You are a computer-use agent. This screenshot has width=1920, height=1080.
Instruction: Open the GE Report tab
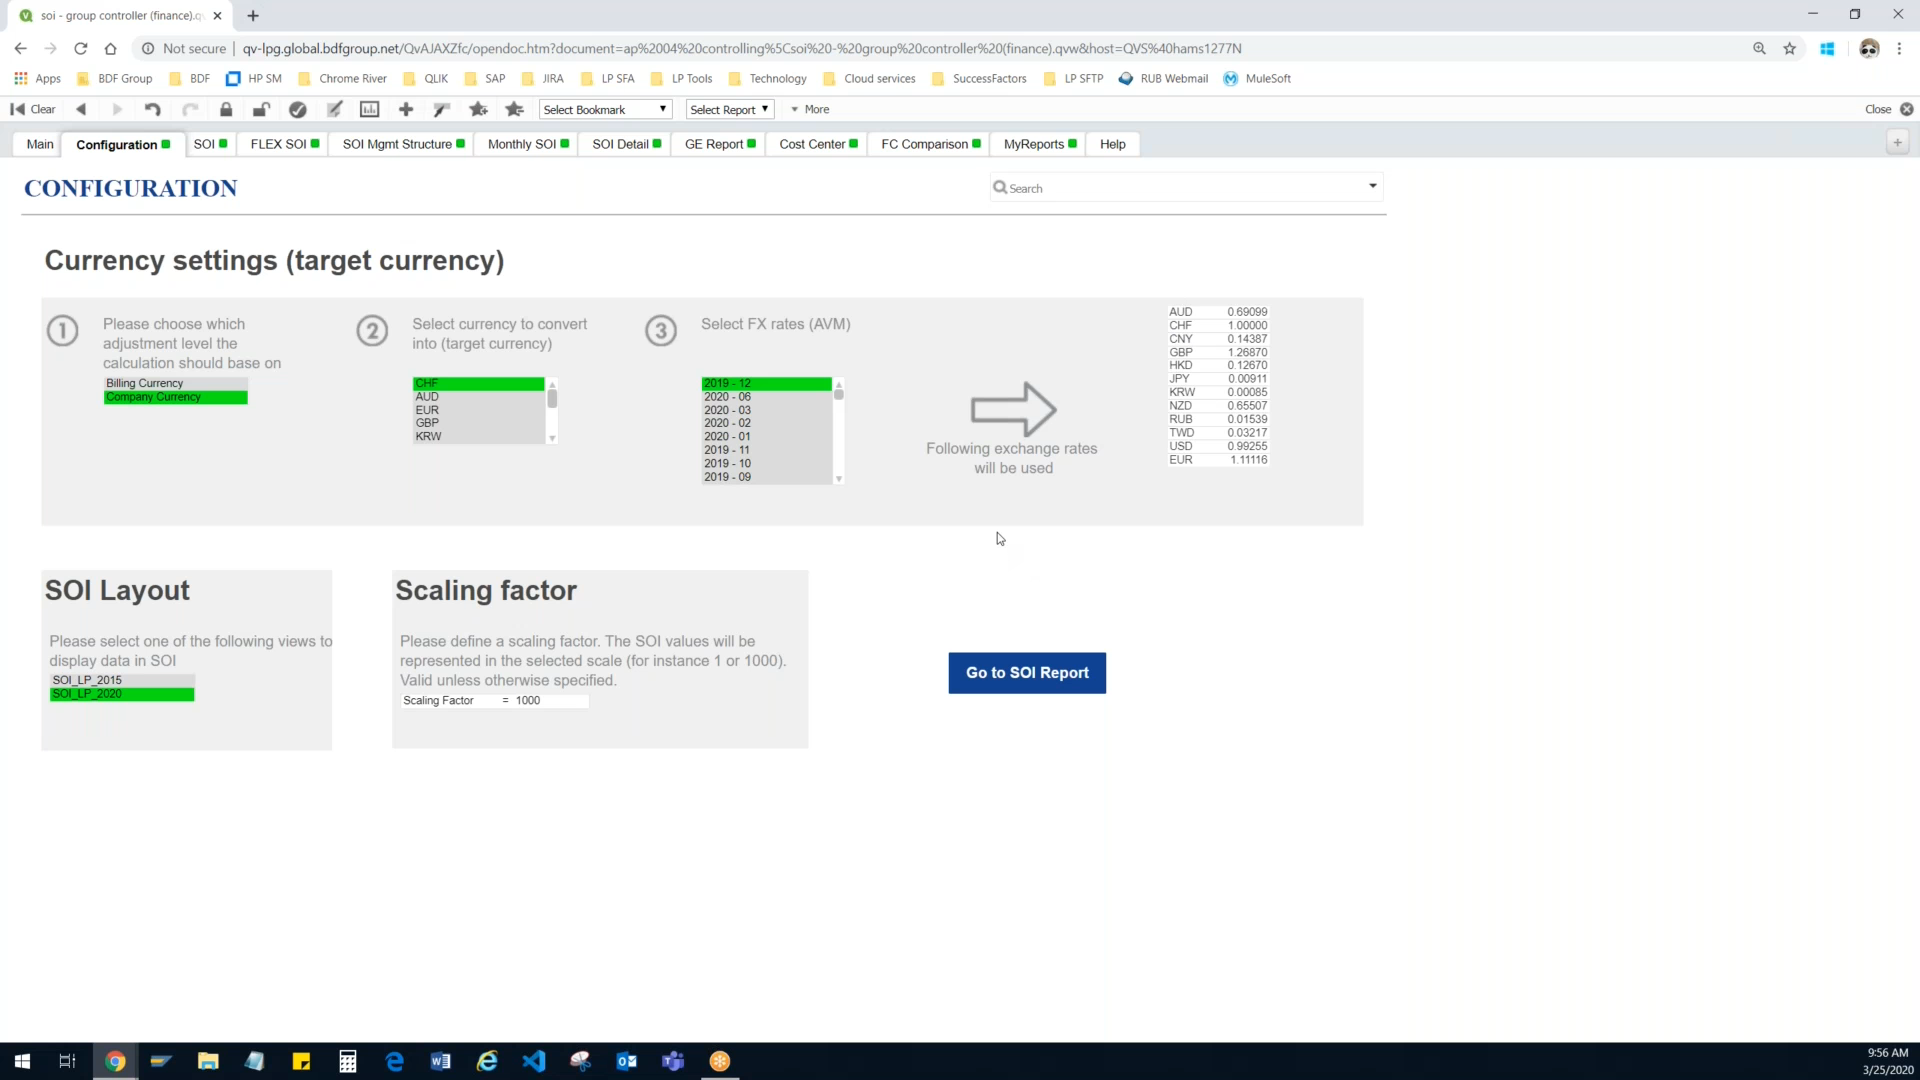point(720,144)
